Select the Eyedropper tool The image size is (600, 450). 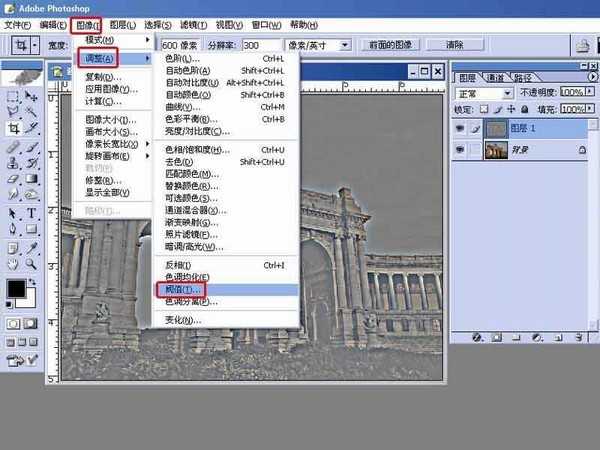click(x=31, y=248)
